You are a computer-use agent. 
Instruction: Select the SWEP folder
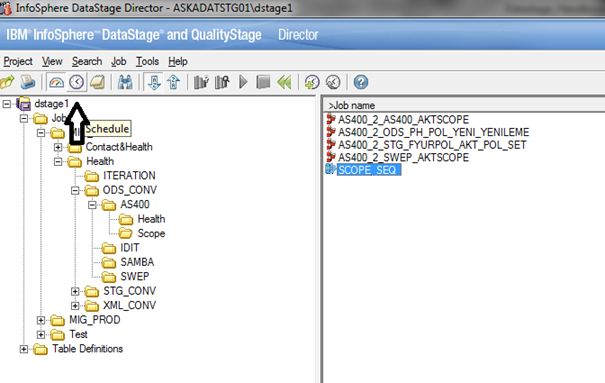point(135,277)
